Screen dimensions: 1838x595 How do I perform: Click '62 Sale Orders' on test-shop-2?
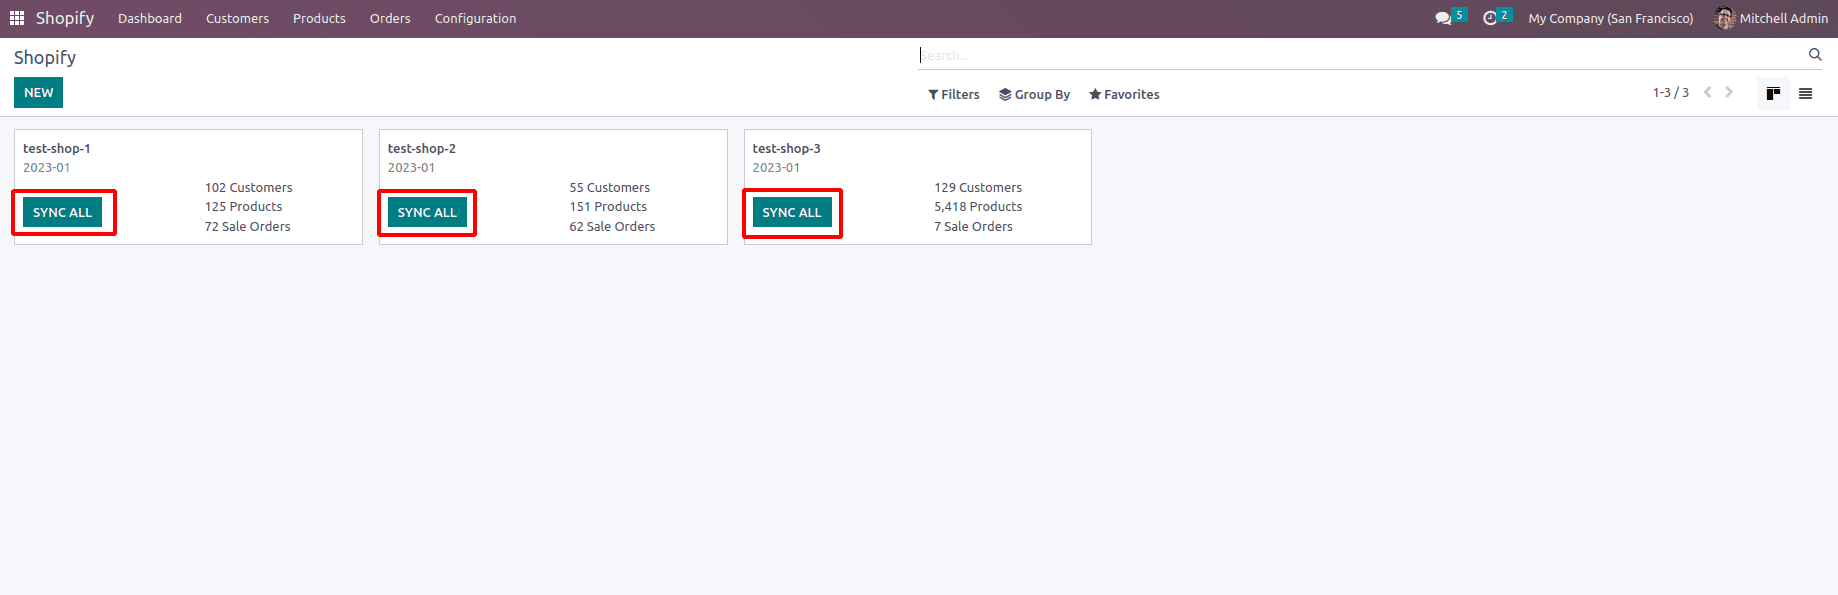[613, 226]
